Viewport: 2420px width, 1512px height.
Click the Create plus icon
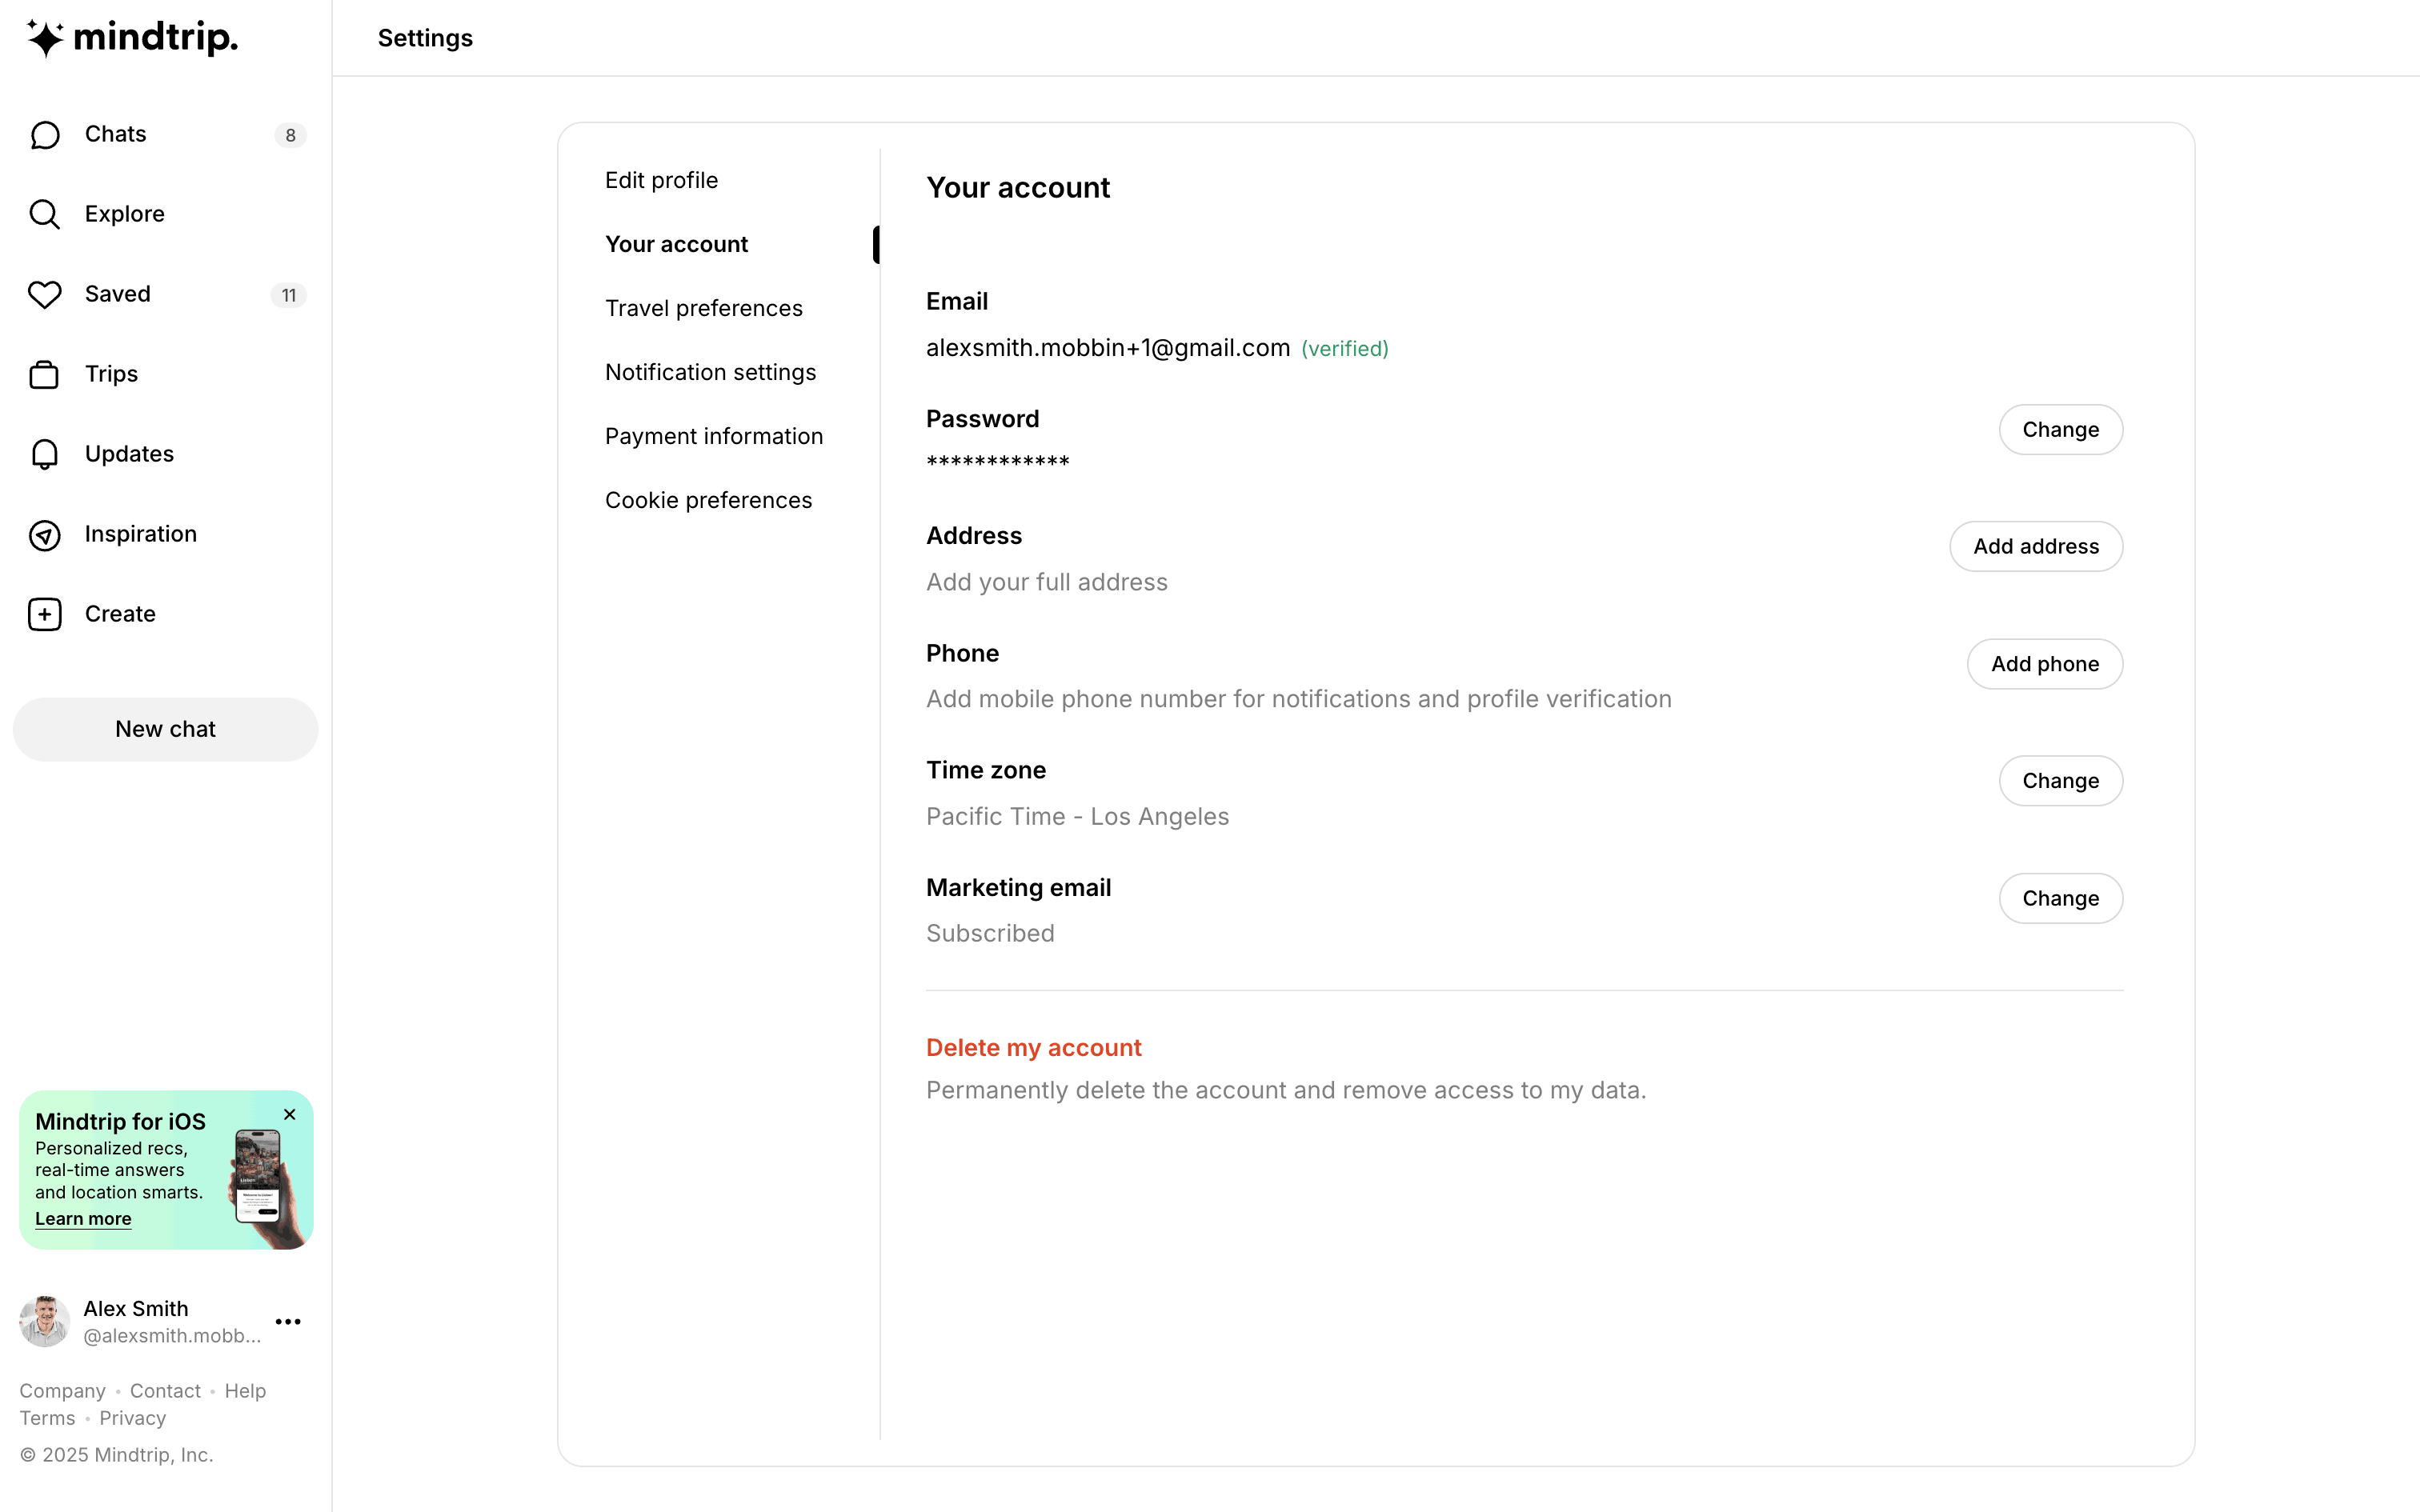tap(45, 614)
